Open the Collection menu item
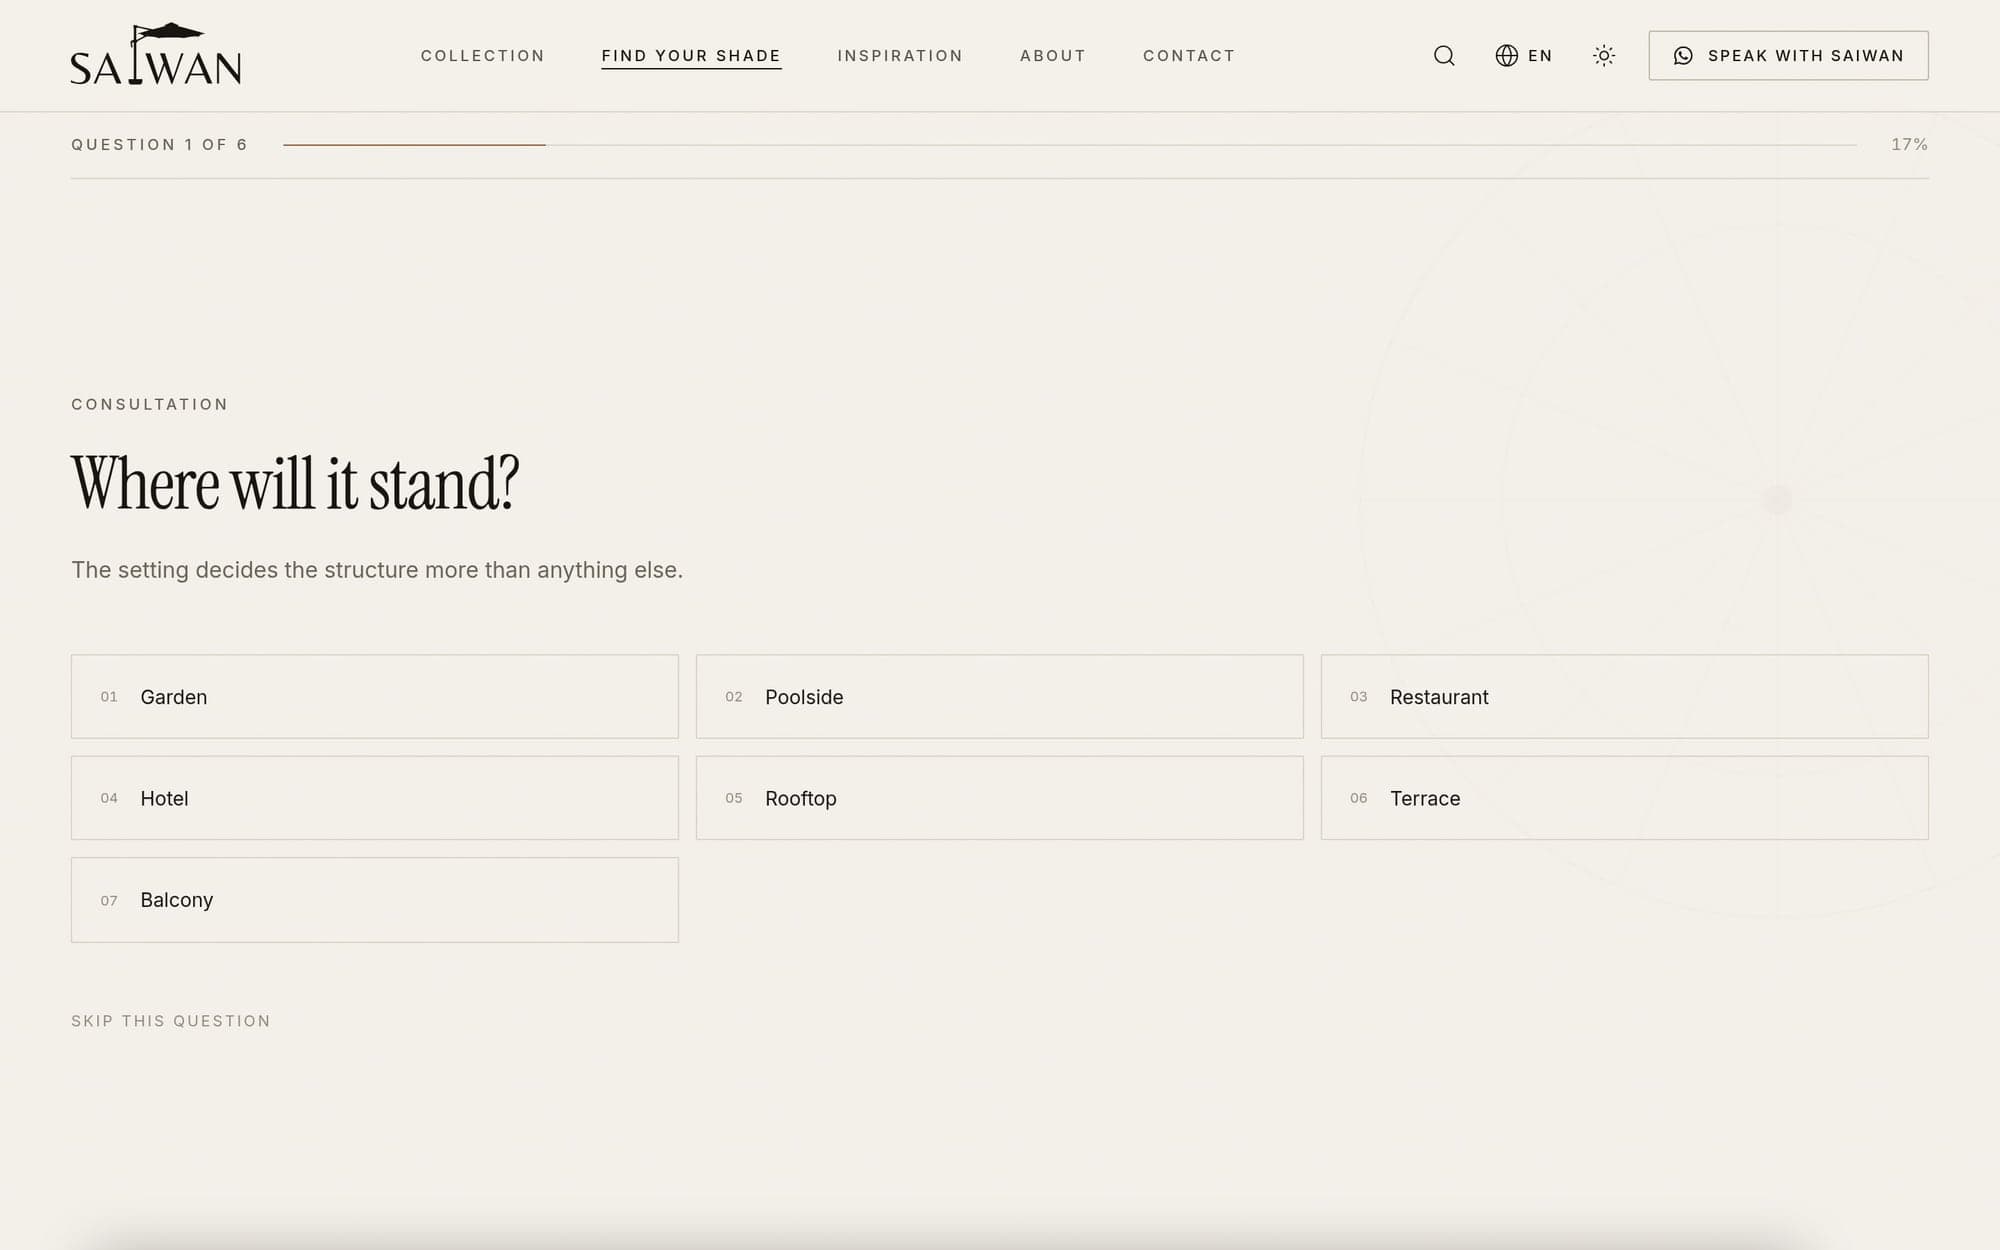The width and height of the screenshot is (2000, 1250). pos(483,56)
